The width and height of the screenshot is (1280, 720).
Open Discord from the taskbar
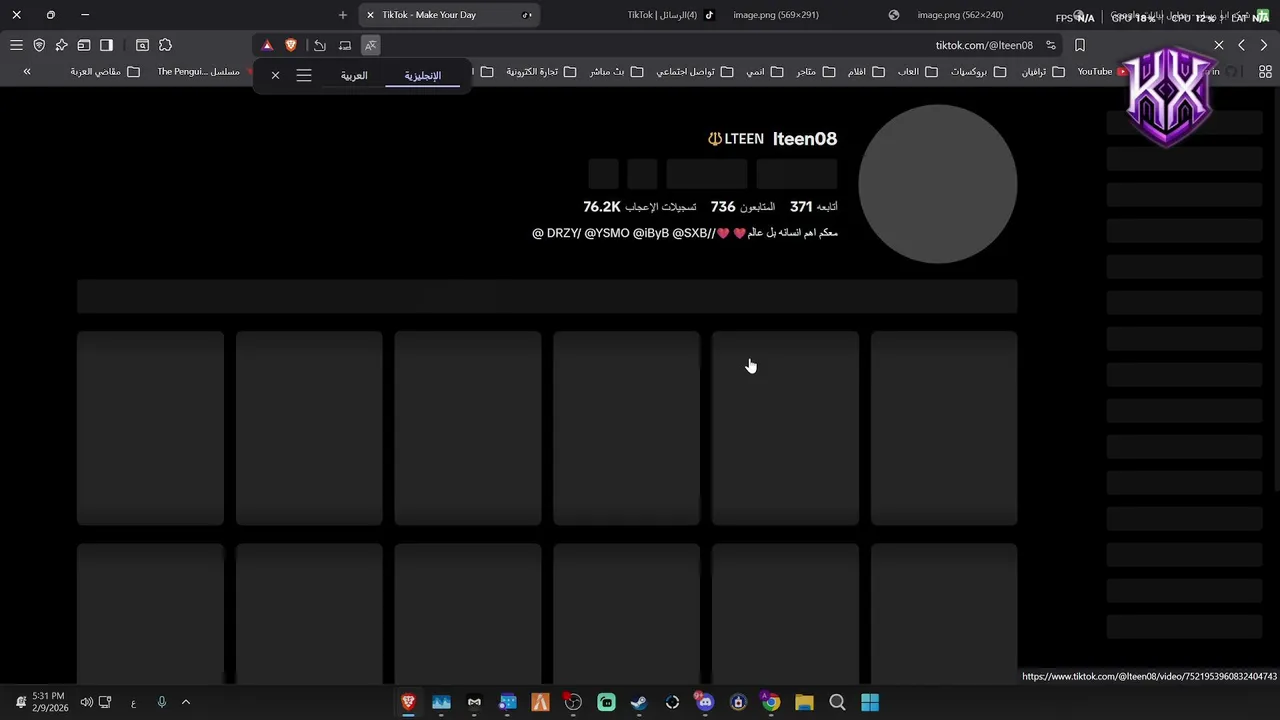pos(705,702)
